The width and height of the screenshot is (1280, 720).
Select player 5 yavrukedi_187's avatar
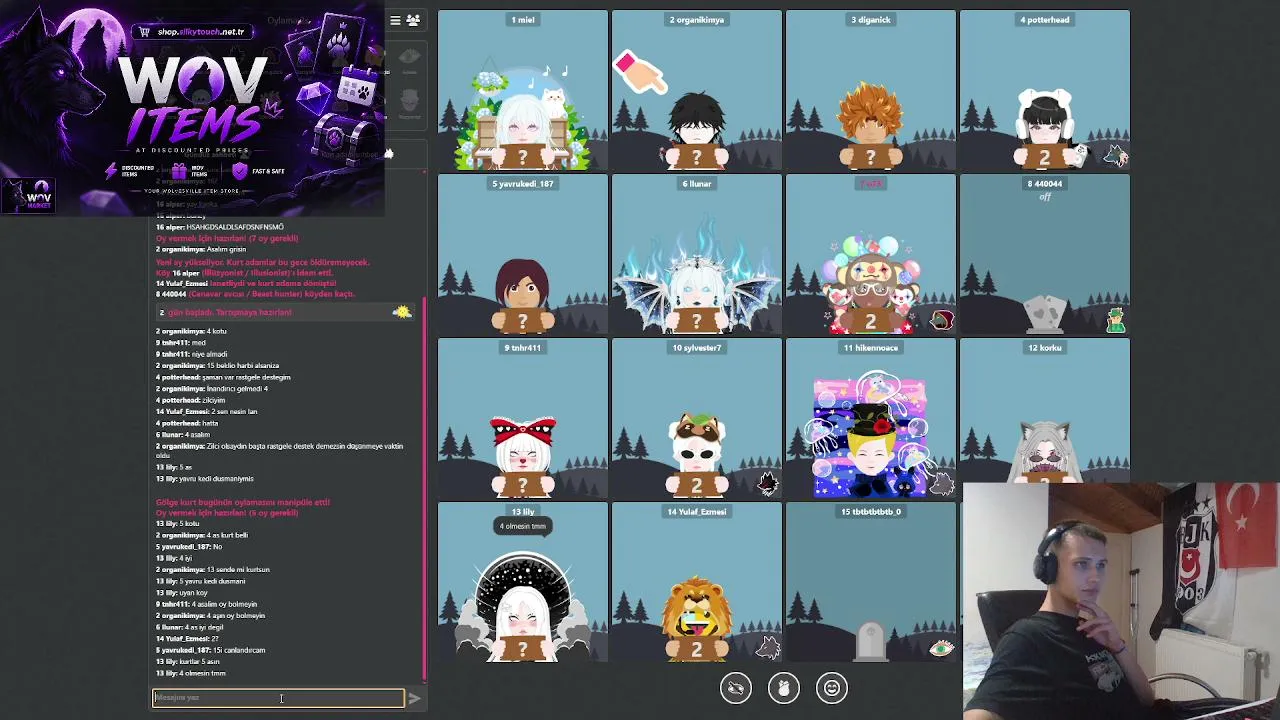(x=523, y=294)
